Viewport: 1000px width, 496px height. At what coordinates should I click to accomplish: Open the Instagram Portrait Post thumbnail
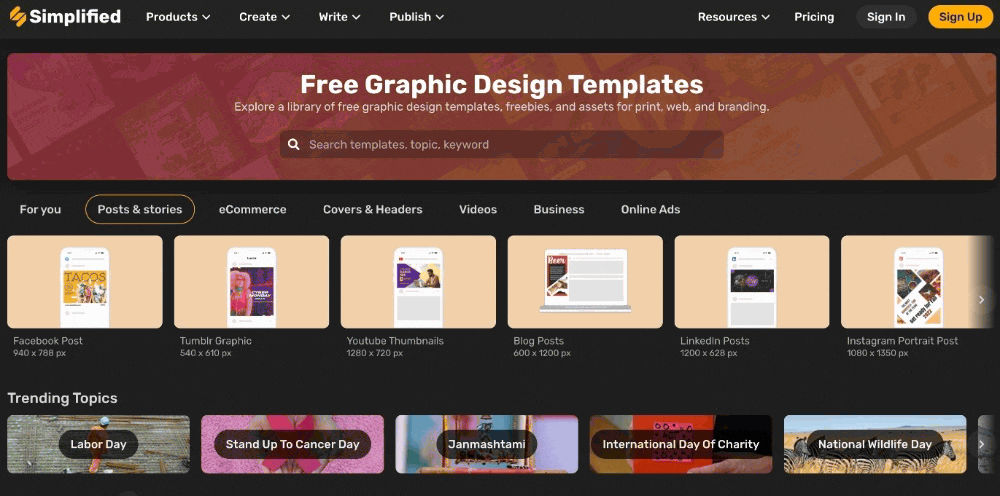click(x=918, y=282)
